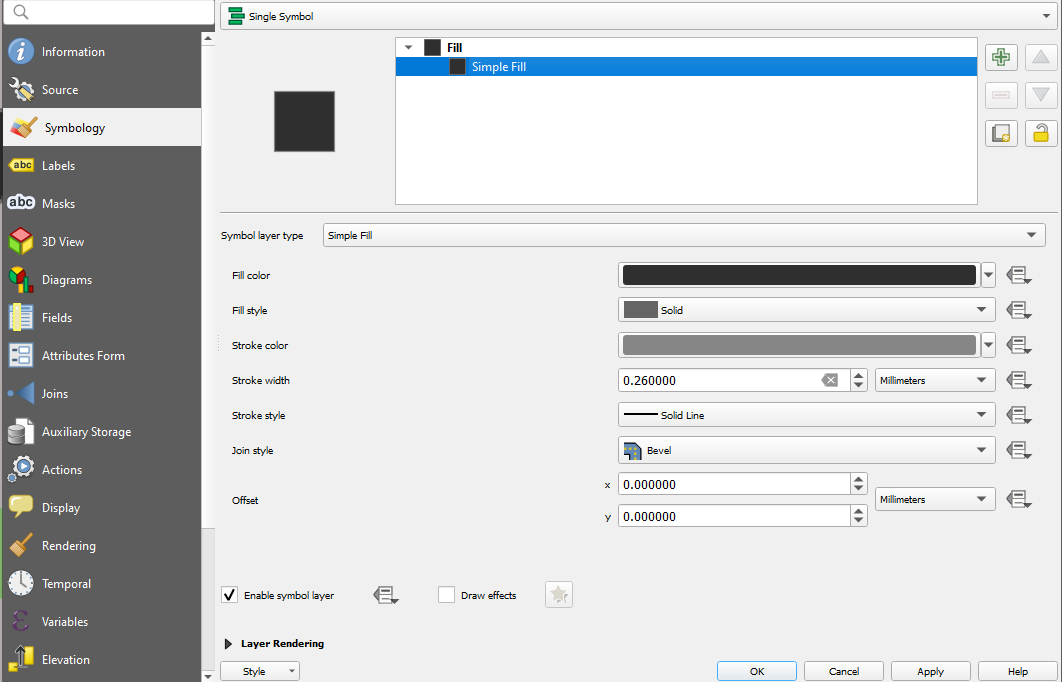
Task: Open data-defined override for Fill style
Action: pyautogui.click(x=1019, y=310)
